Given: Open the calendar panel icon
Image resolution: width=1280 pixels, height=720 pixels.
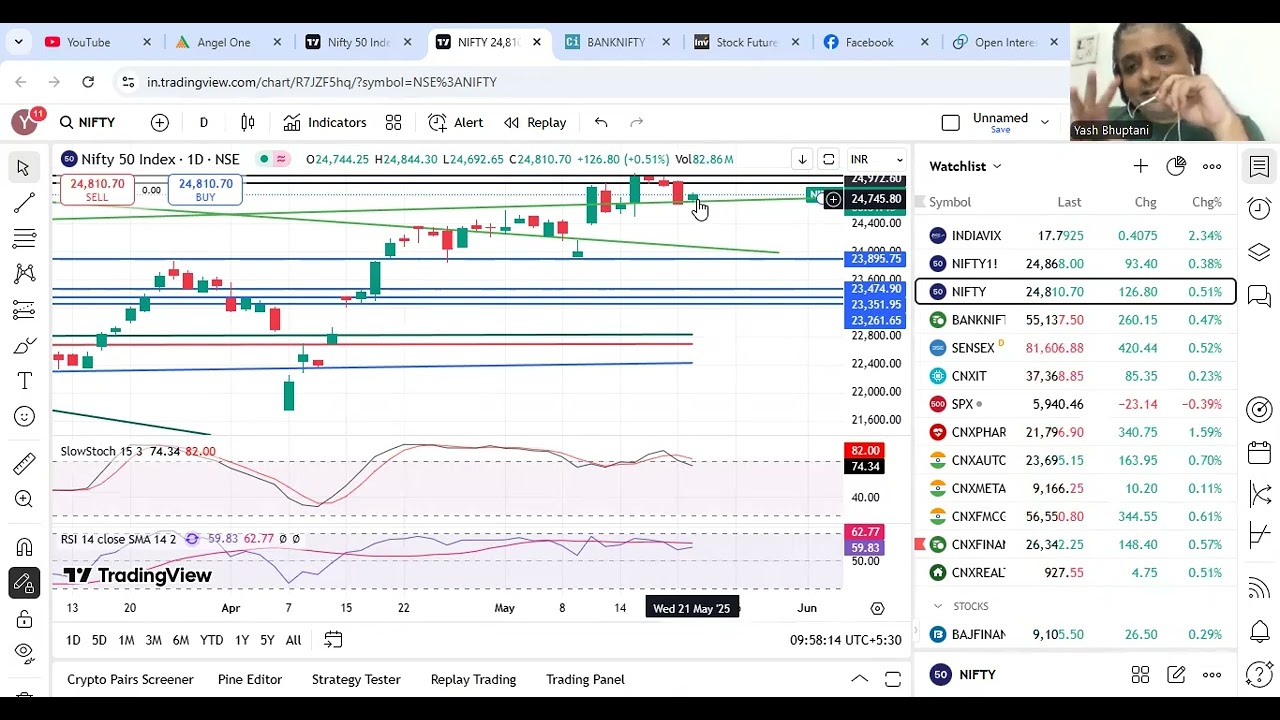Looking at the screenshot, I should [1259, 452].
